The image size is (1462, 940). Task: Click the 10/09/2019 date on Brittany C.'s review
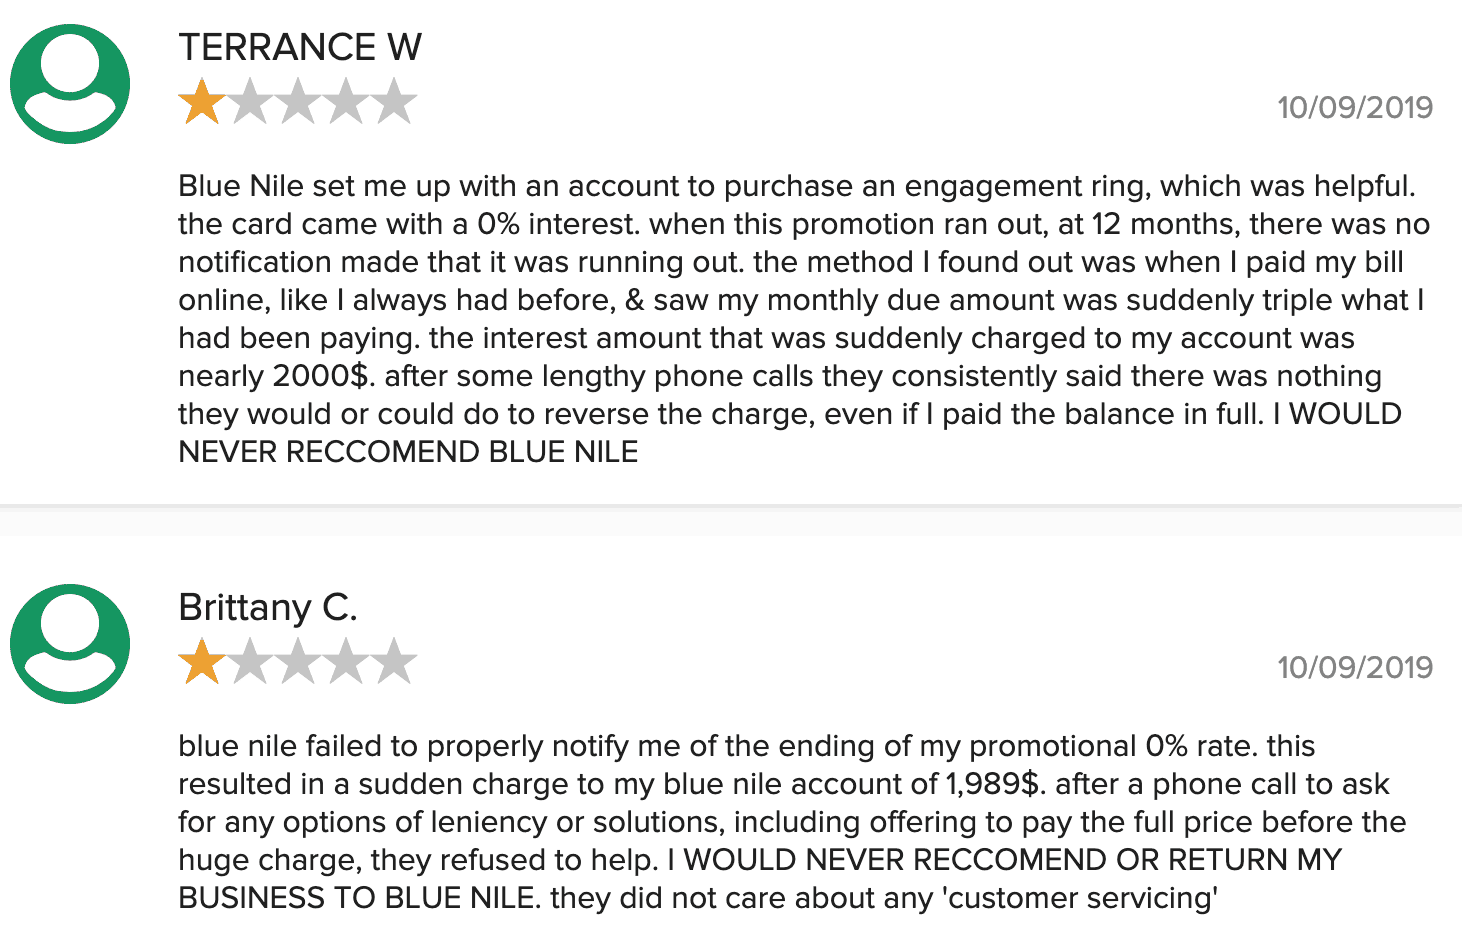[1355, 667]
